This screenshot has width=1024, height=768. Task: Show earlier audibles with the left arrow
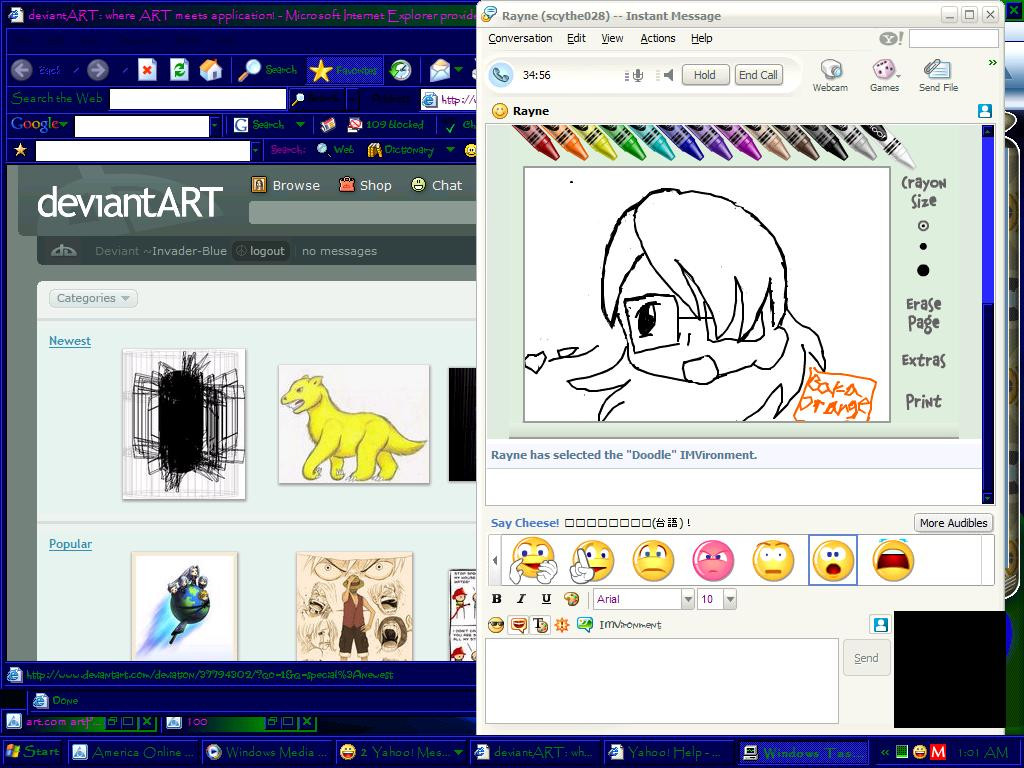coord(495,560)
